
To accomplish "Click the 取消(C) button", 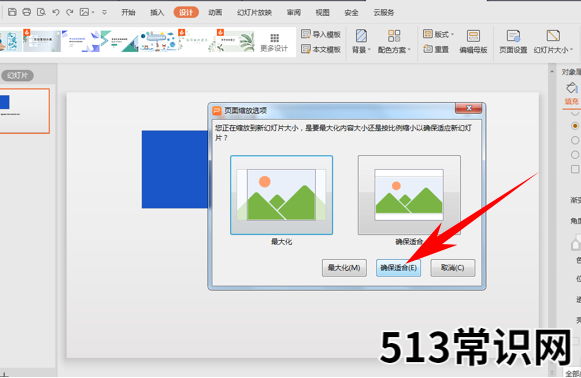I will (x=452, y=268).
